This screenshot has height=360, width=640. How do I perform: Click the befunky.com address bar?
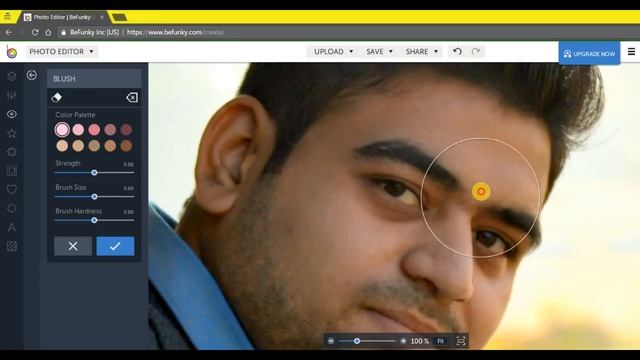point(176,32)
